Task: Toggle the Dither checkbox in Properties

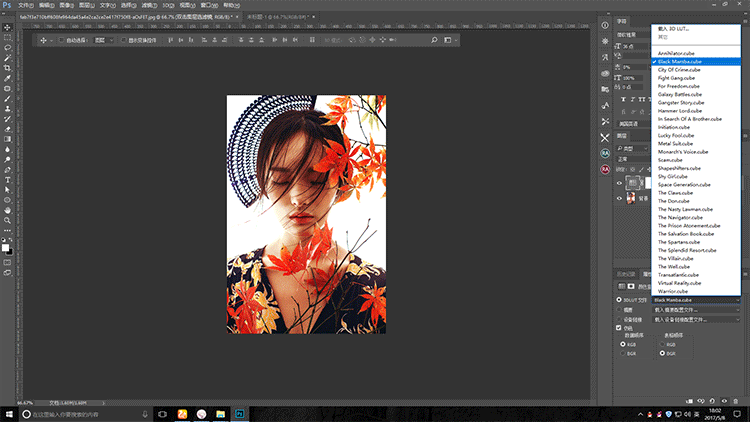Action: [x=619, y=328]
